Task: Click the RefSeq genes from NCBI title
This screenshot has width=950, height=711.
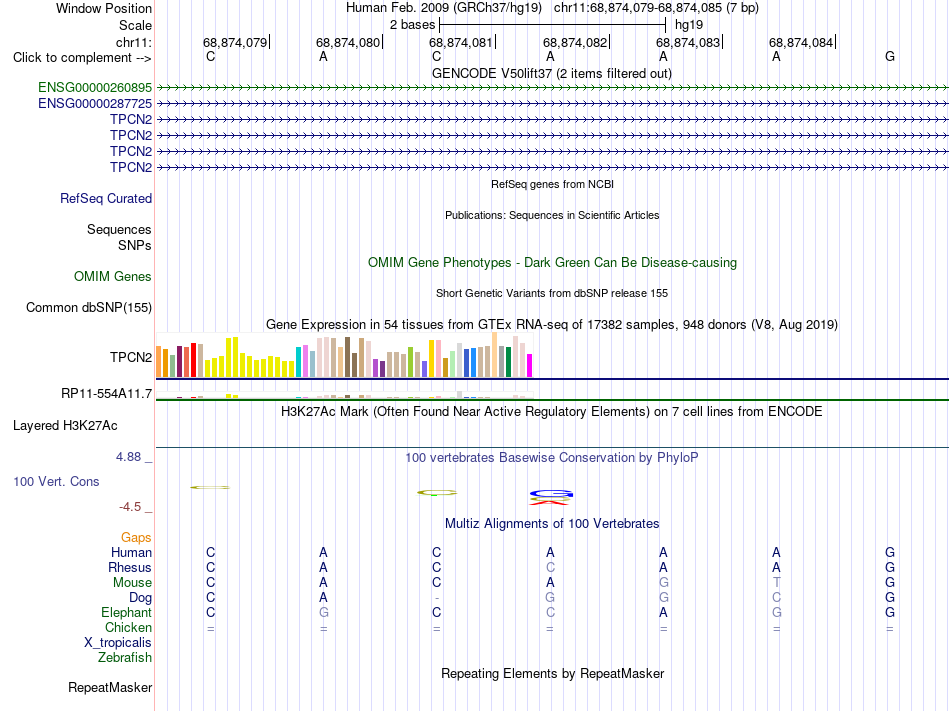Action: click(552, 184)
